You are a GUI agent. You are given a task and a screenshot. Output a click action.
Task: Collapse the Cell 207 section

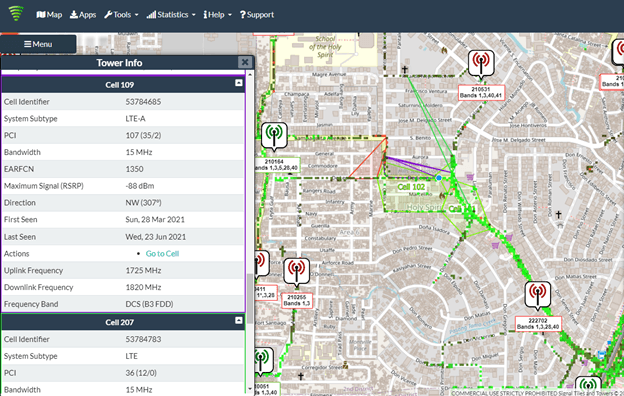point(238,320)
